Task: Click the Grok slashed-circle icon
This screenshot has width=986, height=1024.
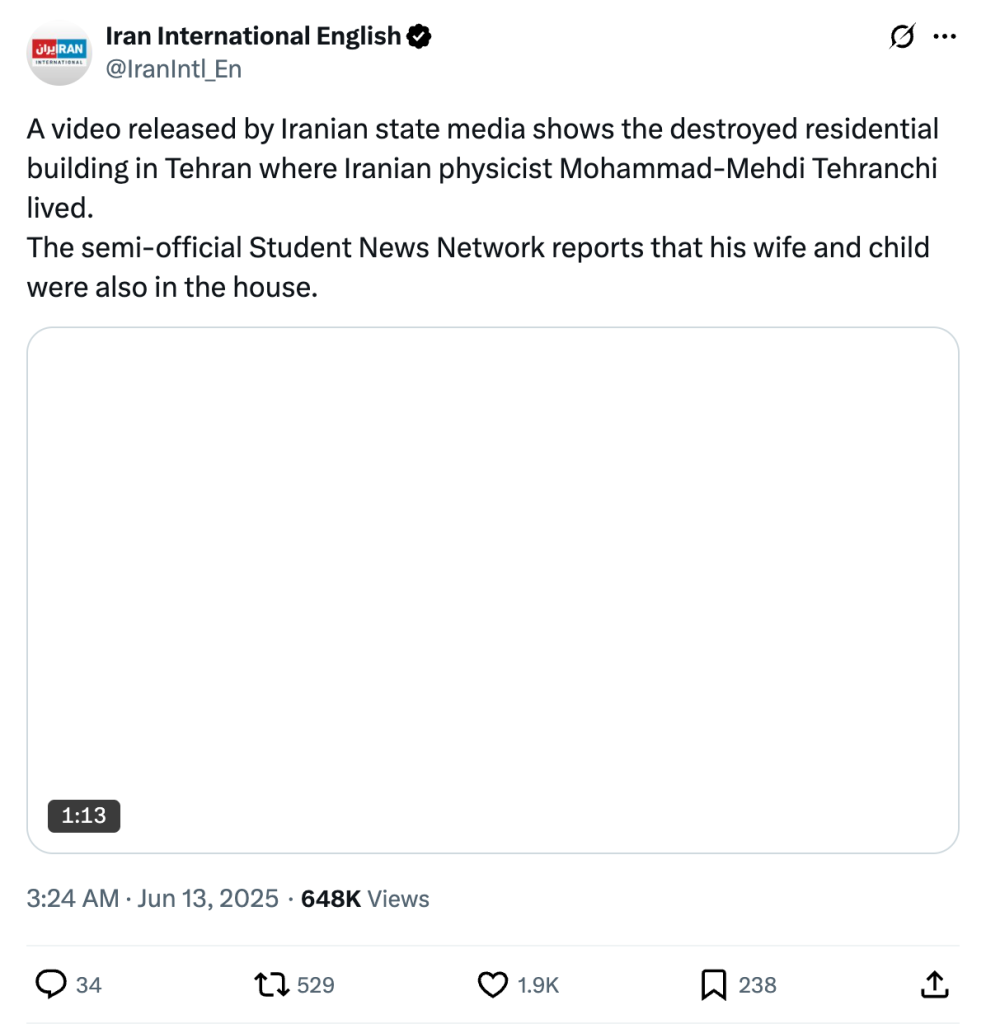Action: tap(901, 37)
